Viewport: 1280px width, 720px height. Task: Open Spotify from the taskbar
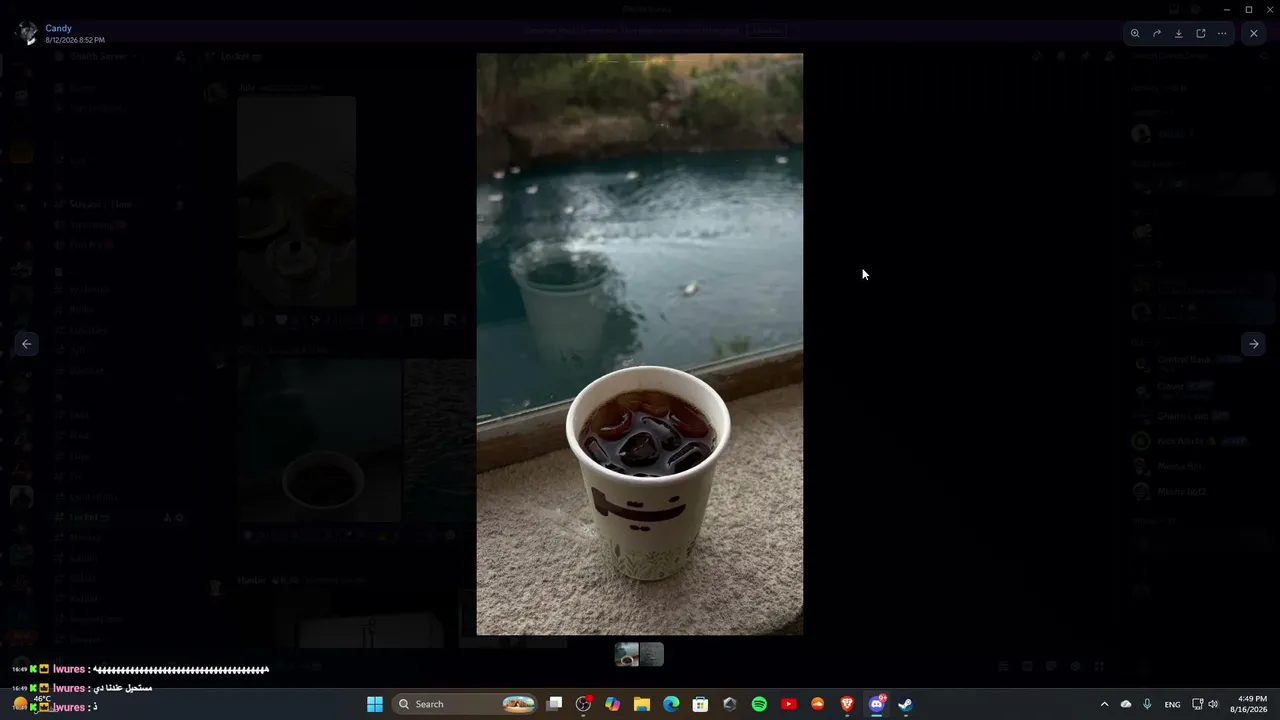pyautogui.click(x=759, y=704)
